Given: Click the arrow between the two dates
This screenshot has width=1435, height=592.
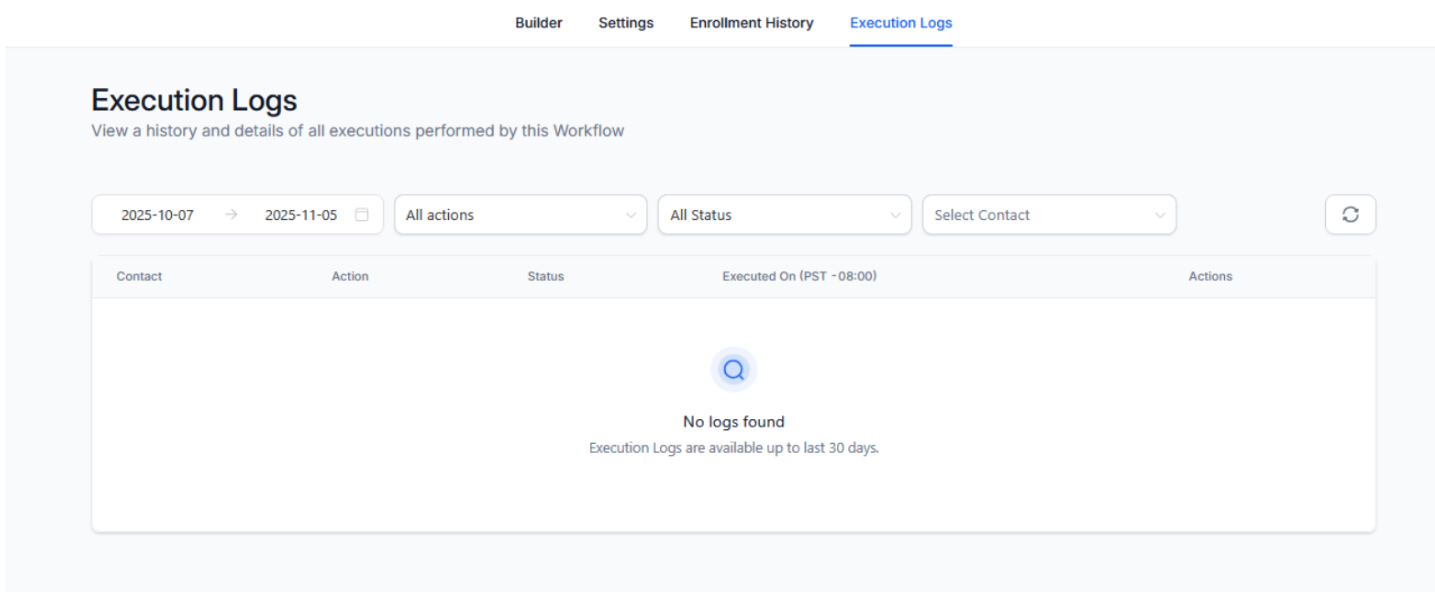Looking at the screenshot, I should 231,215.
